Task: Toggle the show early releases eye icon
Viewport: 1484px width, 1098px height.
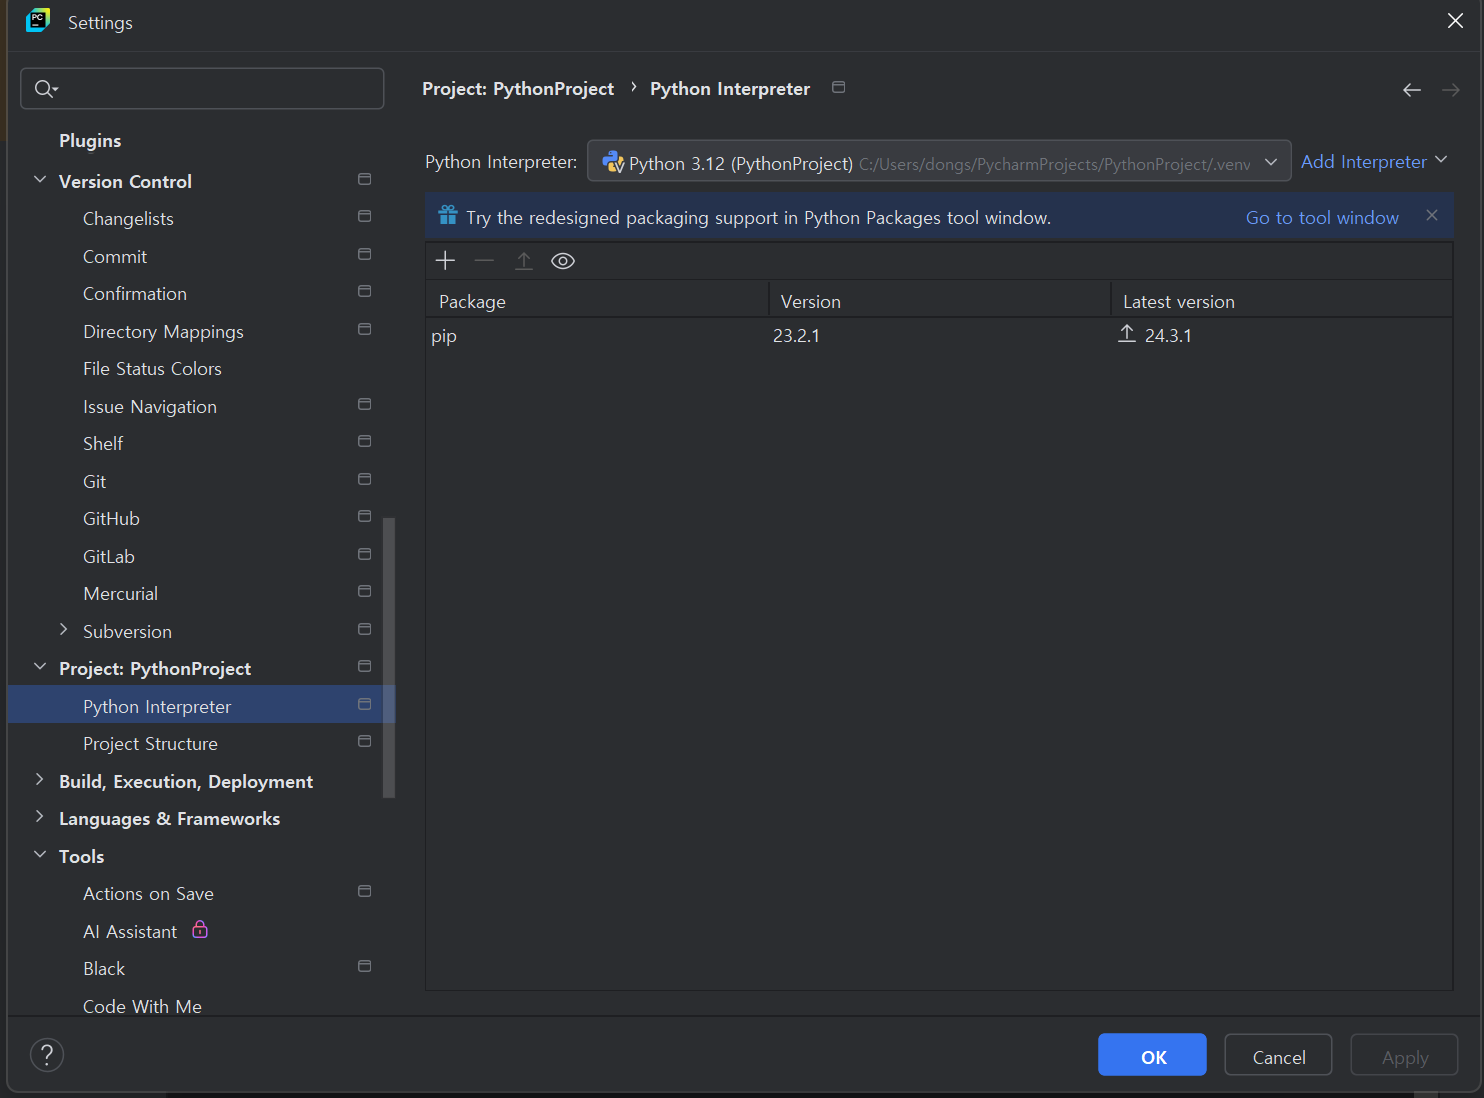Action: tap(563, 261)
